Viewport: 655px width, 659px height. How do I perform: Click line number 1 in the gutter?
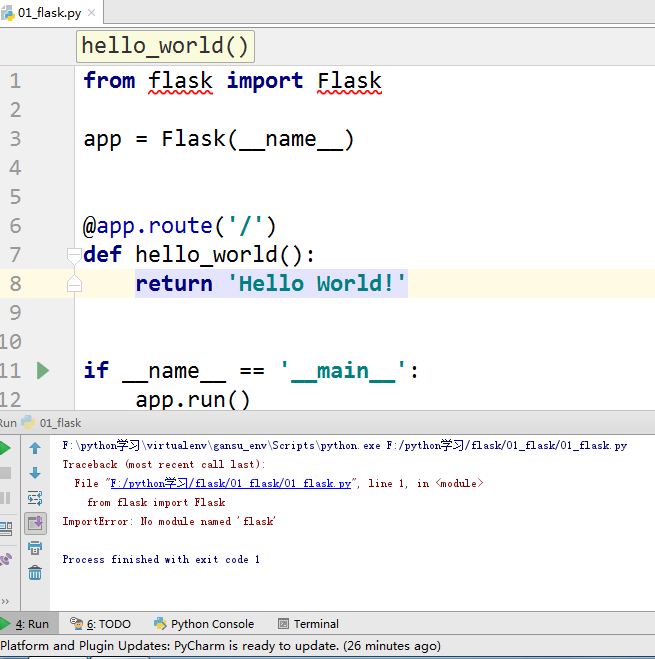pyautogui.click(x=15, y=81)
